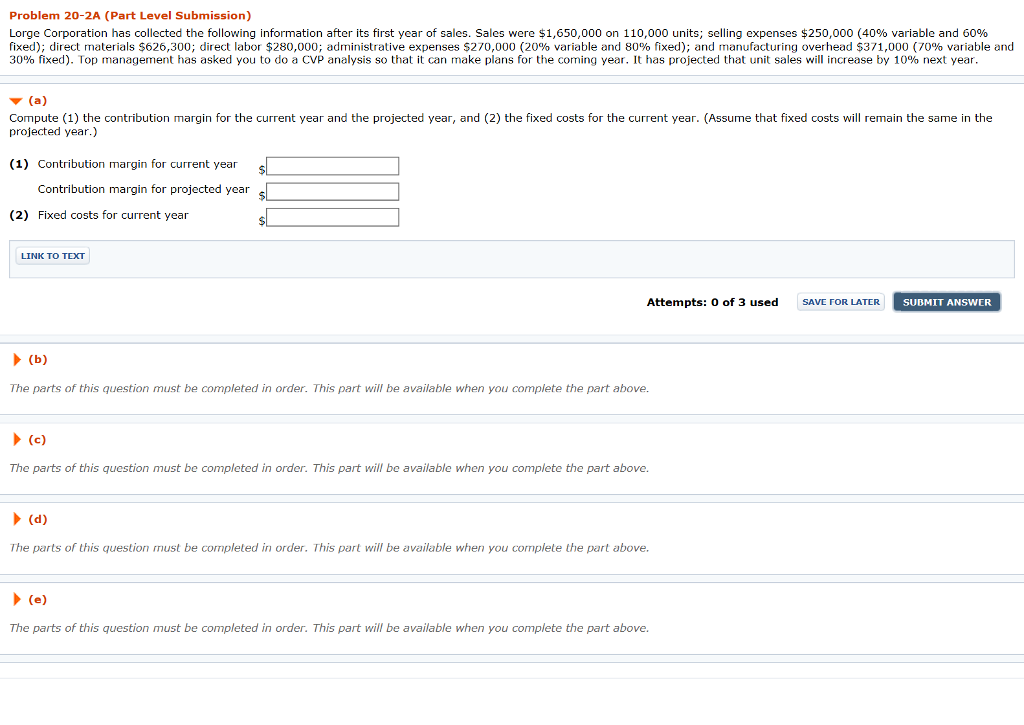Click the red triangle icon beside (a)
Viewport: 1024px width, 725px height.
pos(14,100)
